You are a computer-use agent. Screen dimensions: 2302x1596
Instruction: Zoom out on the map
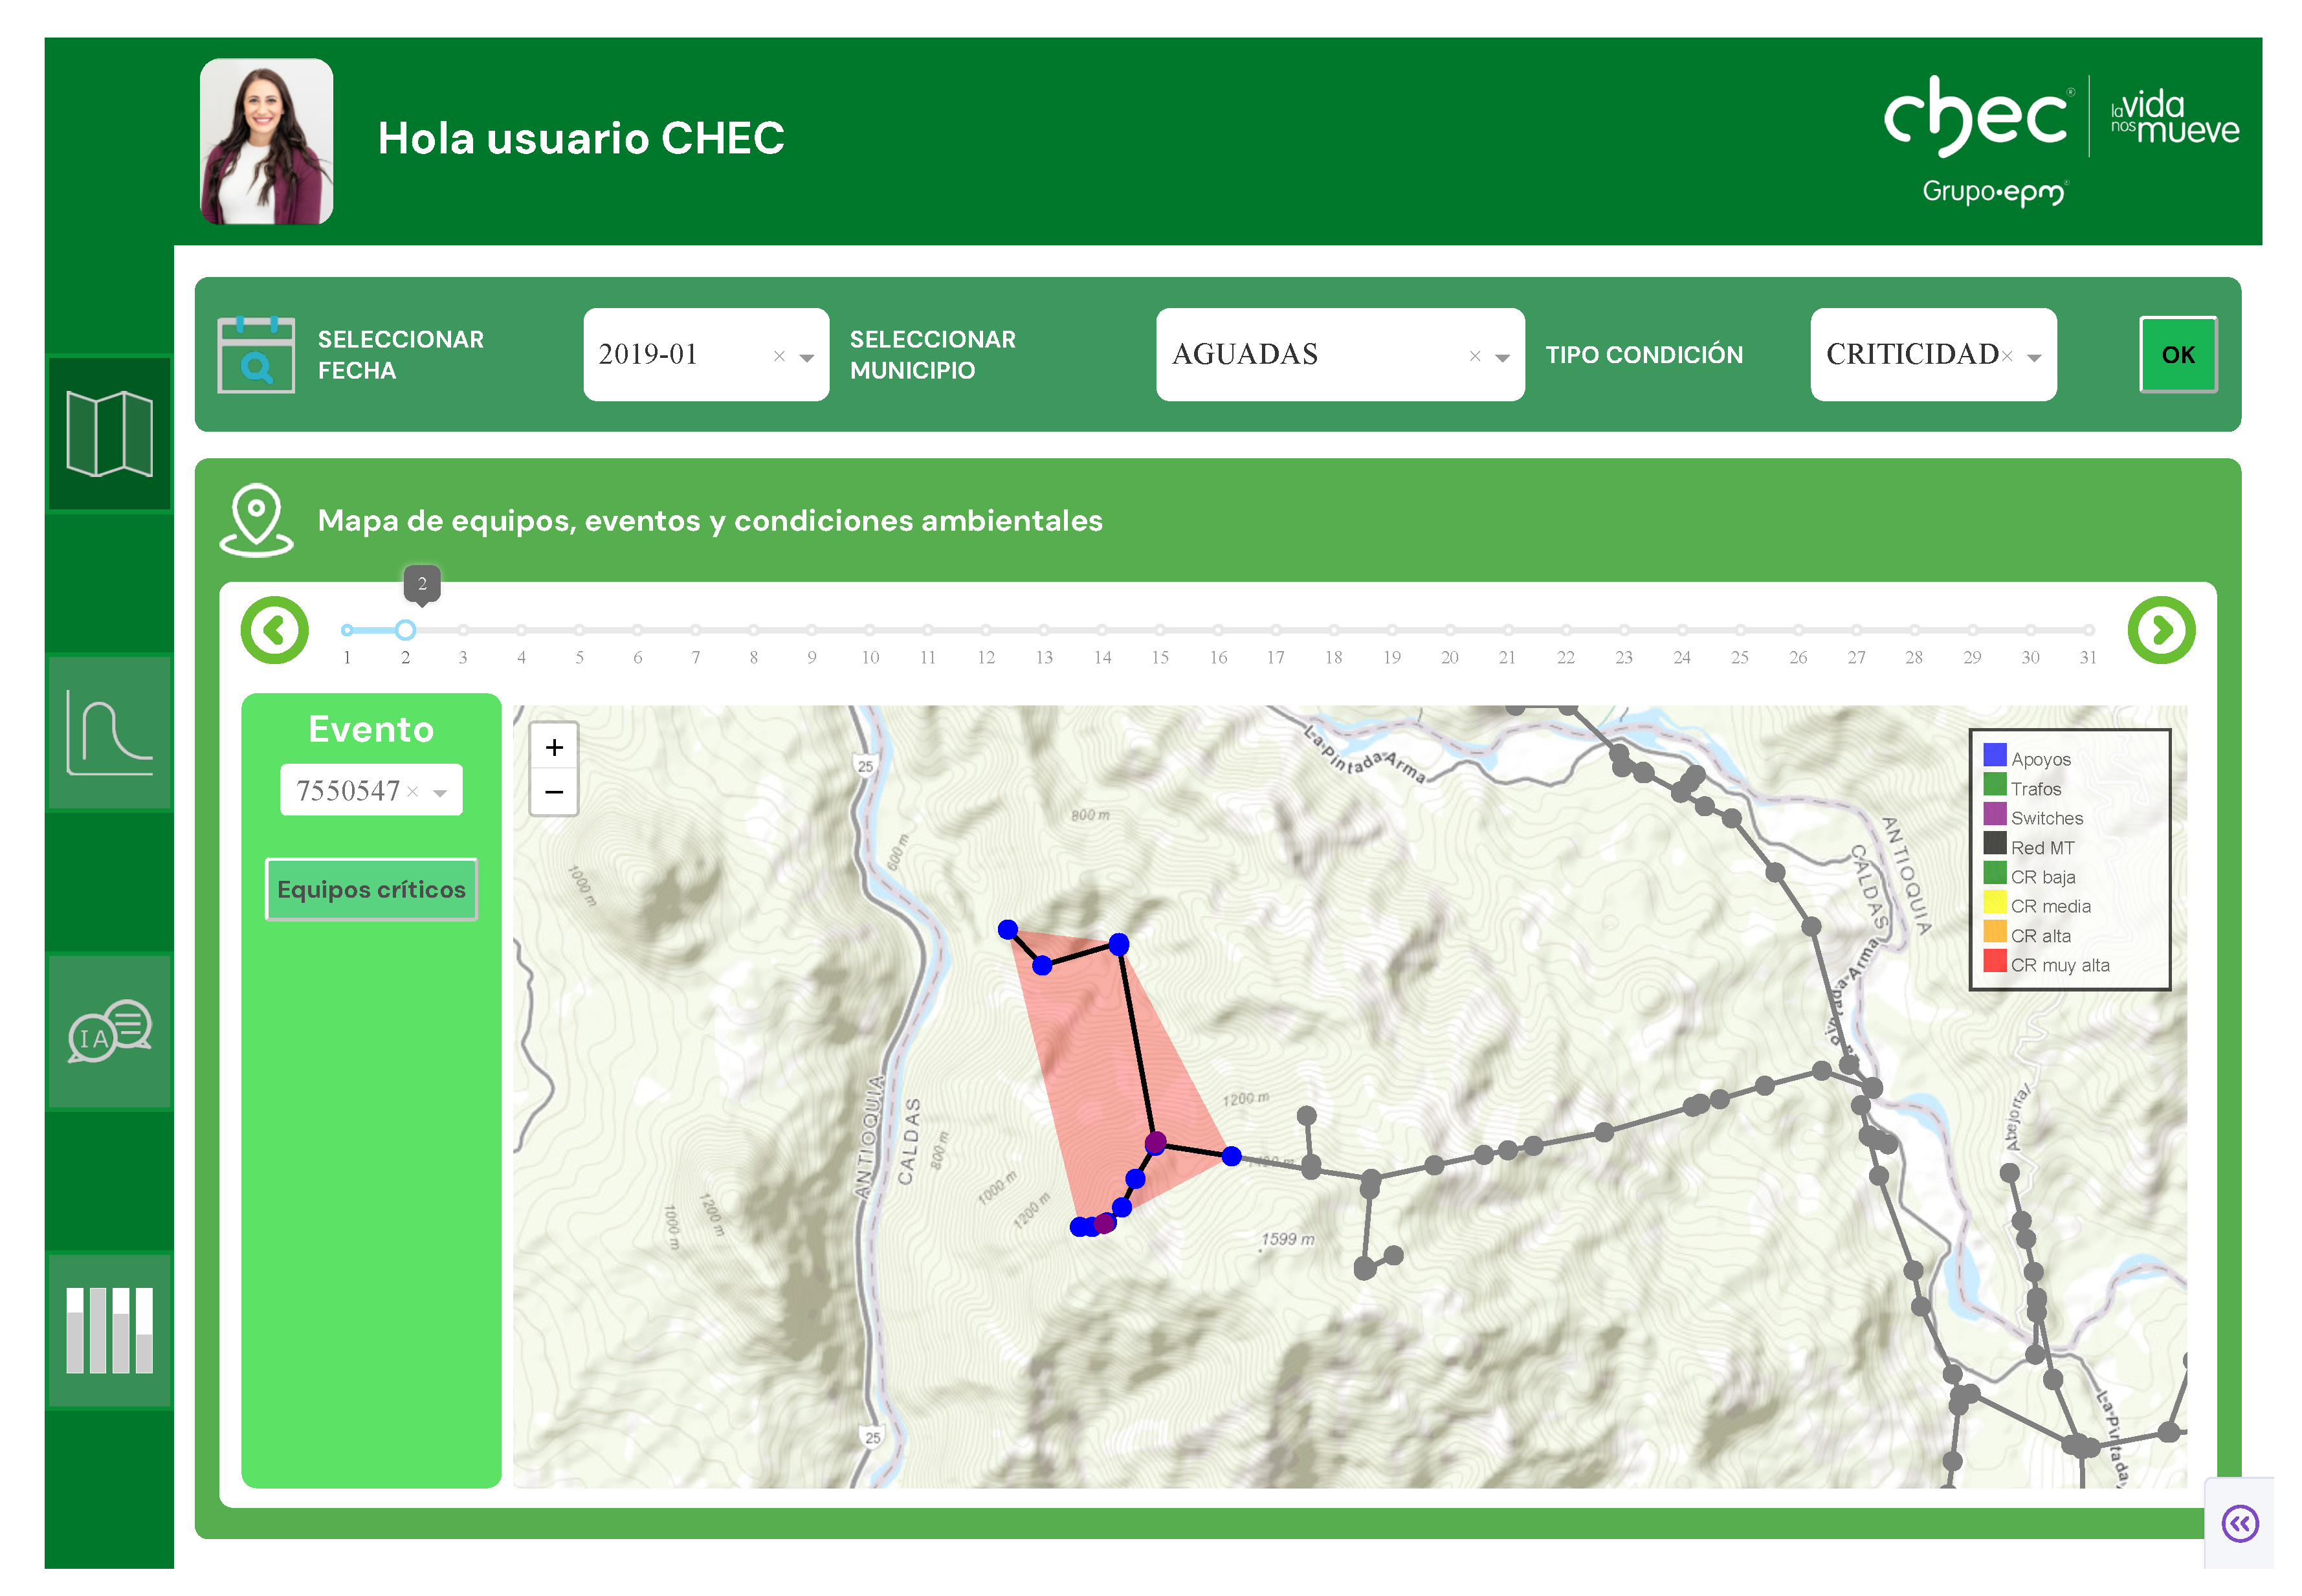[554, 792]
